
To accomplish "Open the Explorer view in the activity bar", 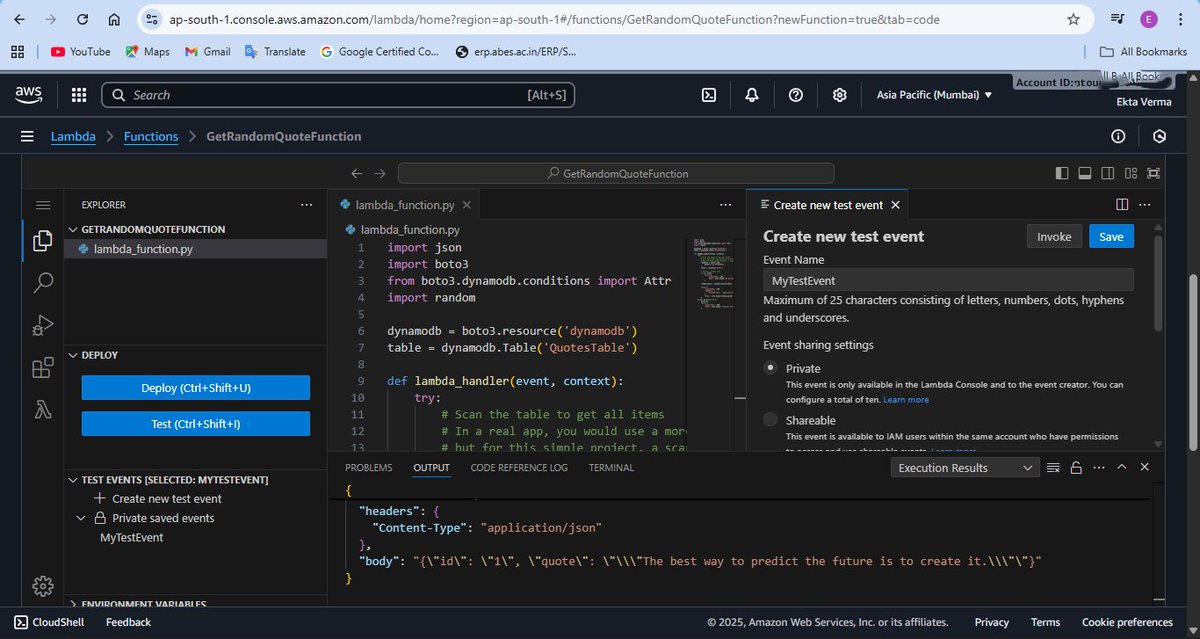I will [x=43, y=241].
